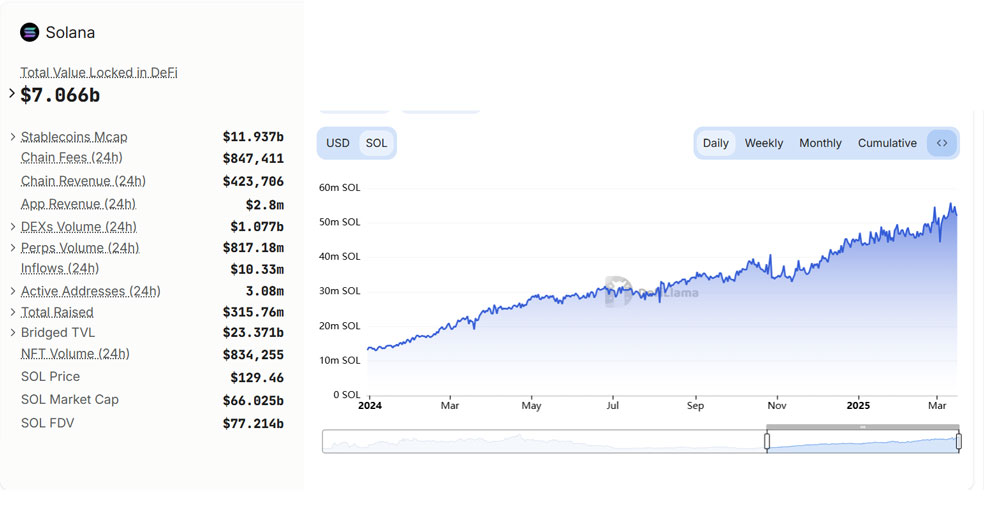Click unselected part of range overview
The image size is (984, 524).
coord(543,442)
